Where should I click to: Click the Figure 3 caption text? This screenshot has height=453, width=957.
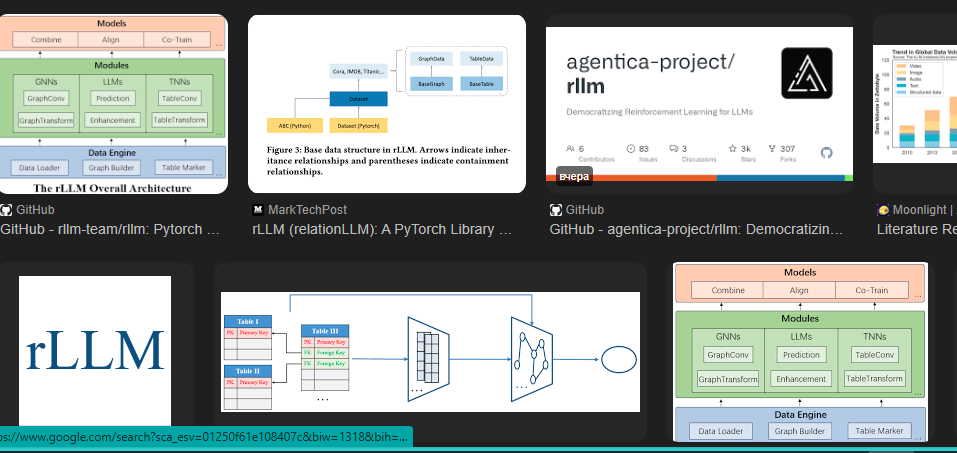388,161
